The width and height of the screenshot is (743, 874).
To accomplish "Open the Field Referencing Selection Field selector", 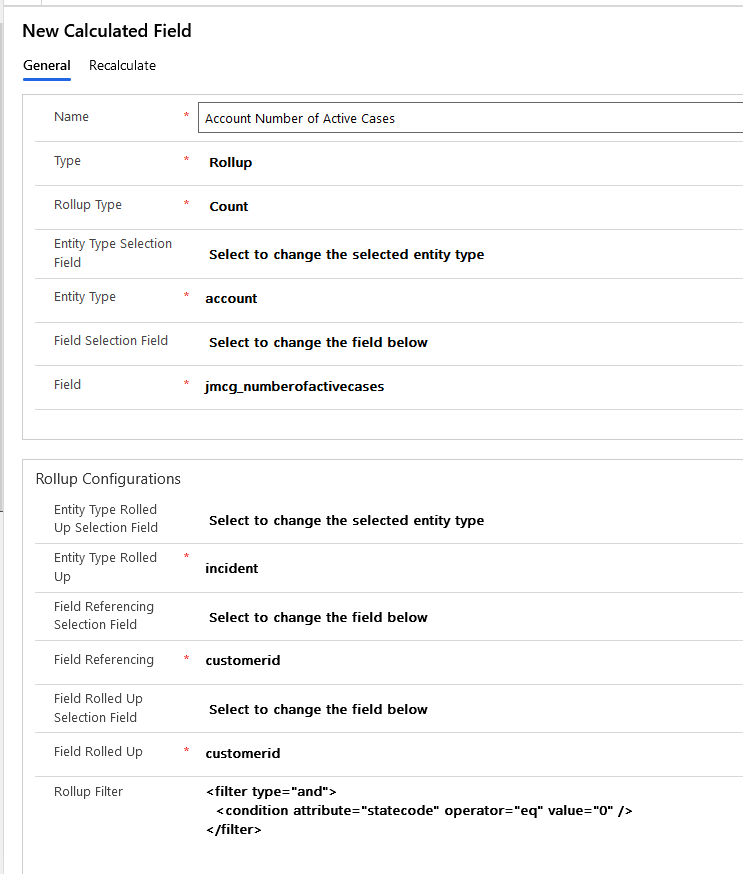I will point(318,618).
